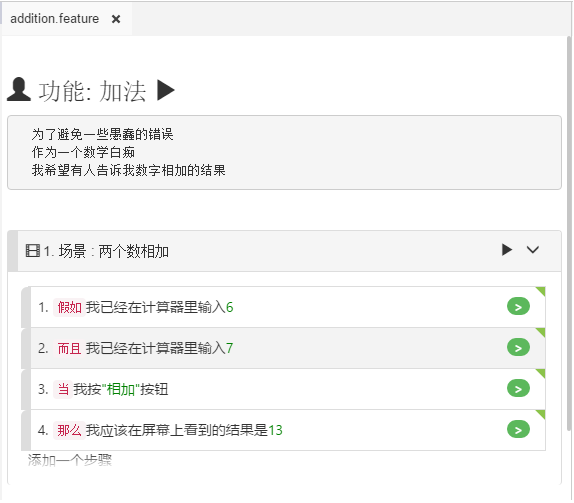
Task: Close the addition.feature tab
Action: (116, 19)
